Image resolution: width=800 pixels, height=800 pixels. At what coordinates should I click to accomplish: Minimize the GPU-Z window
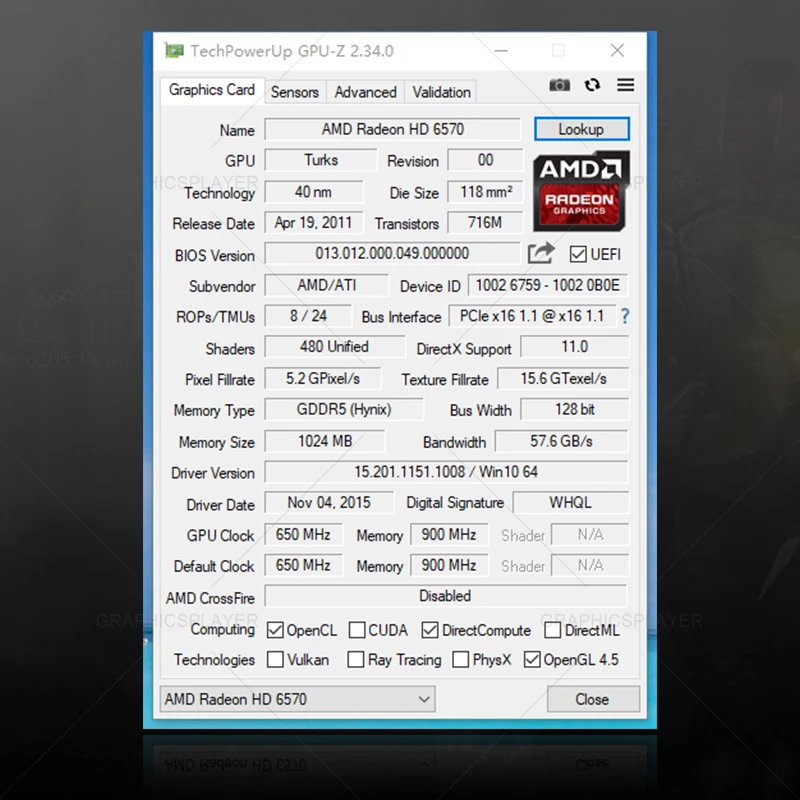(501, 51)
